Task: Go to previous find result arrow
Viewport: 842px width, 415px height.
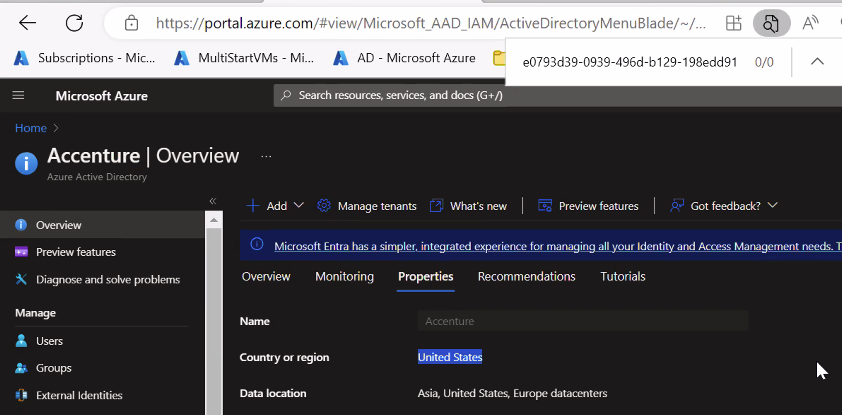Action: tap(817, 62)
